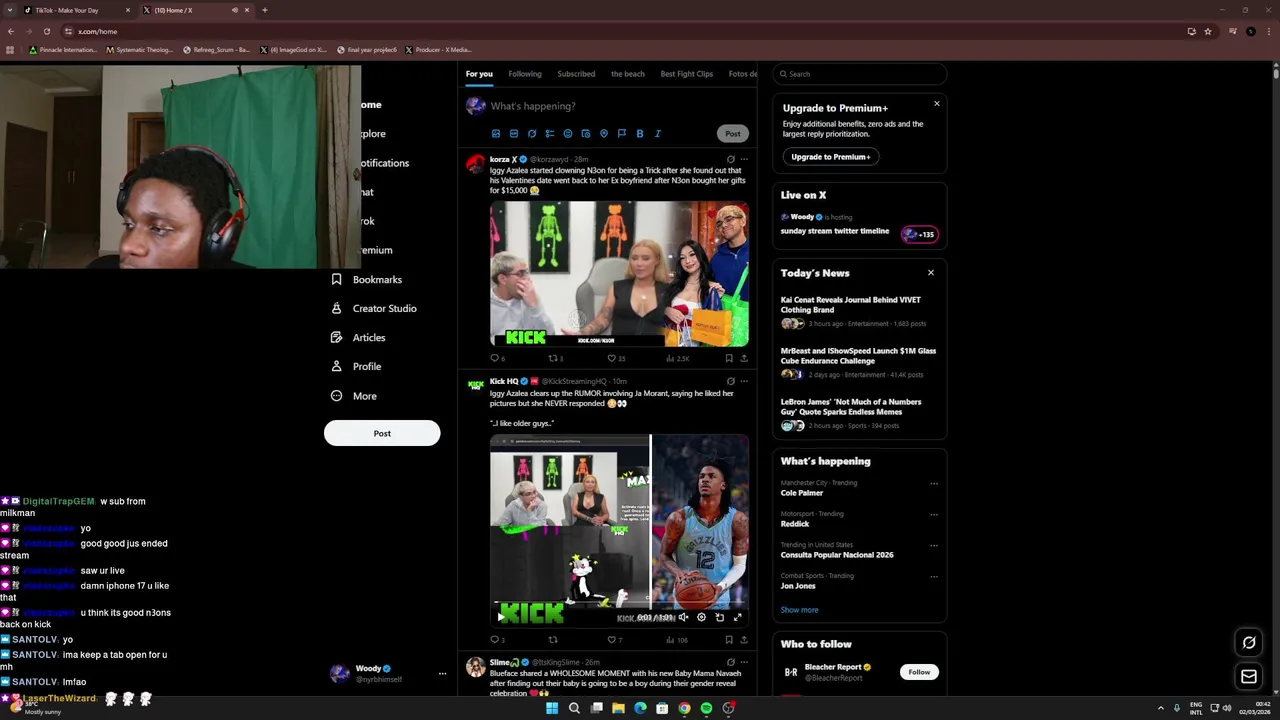Open Spotify from taskbar

(706, 708)
